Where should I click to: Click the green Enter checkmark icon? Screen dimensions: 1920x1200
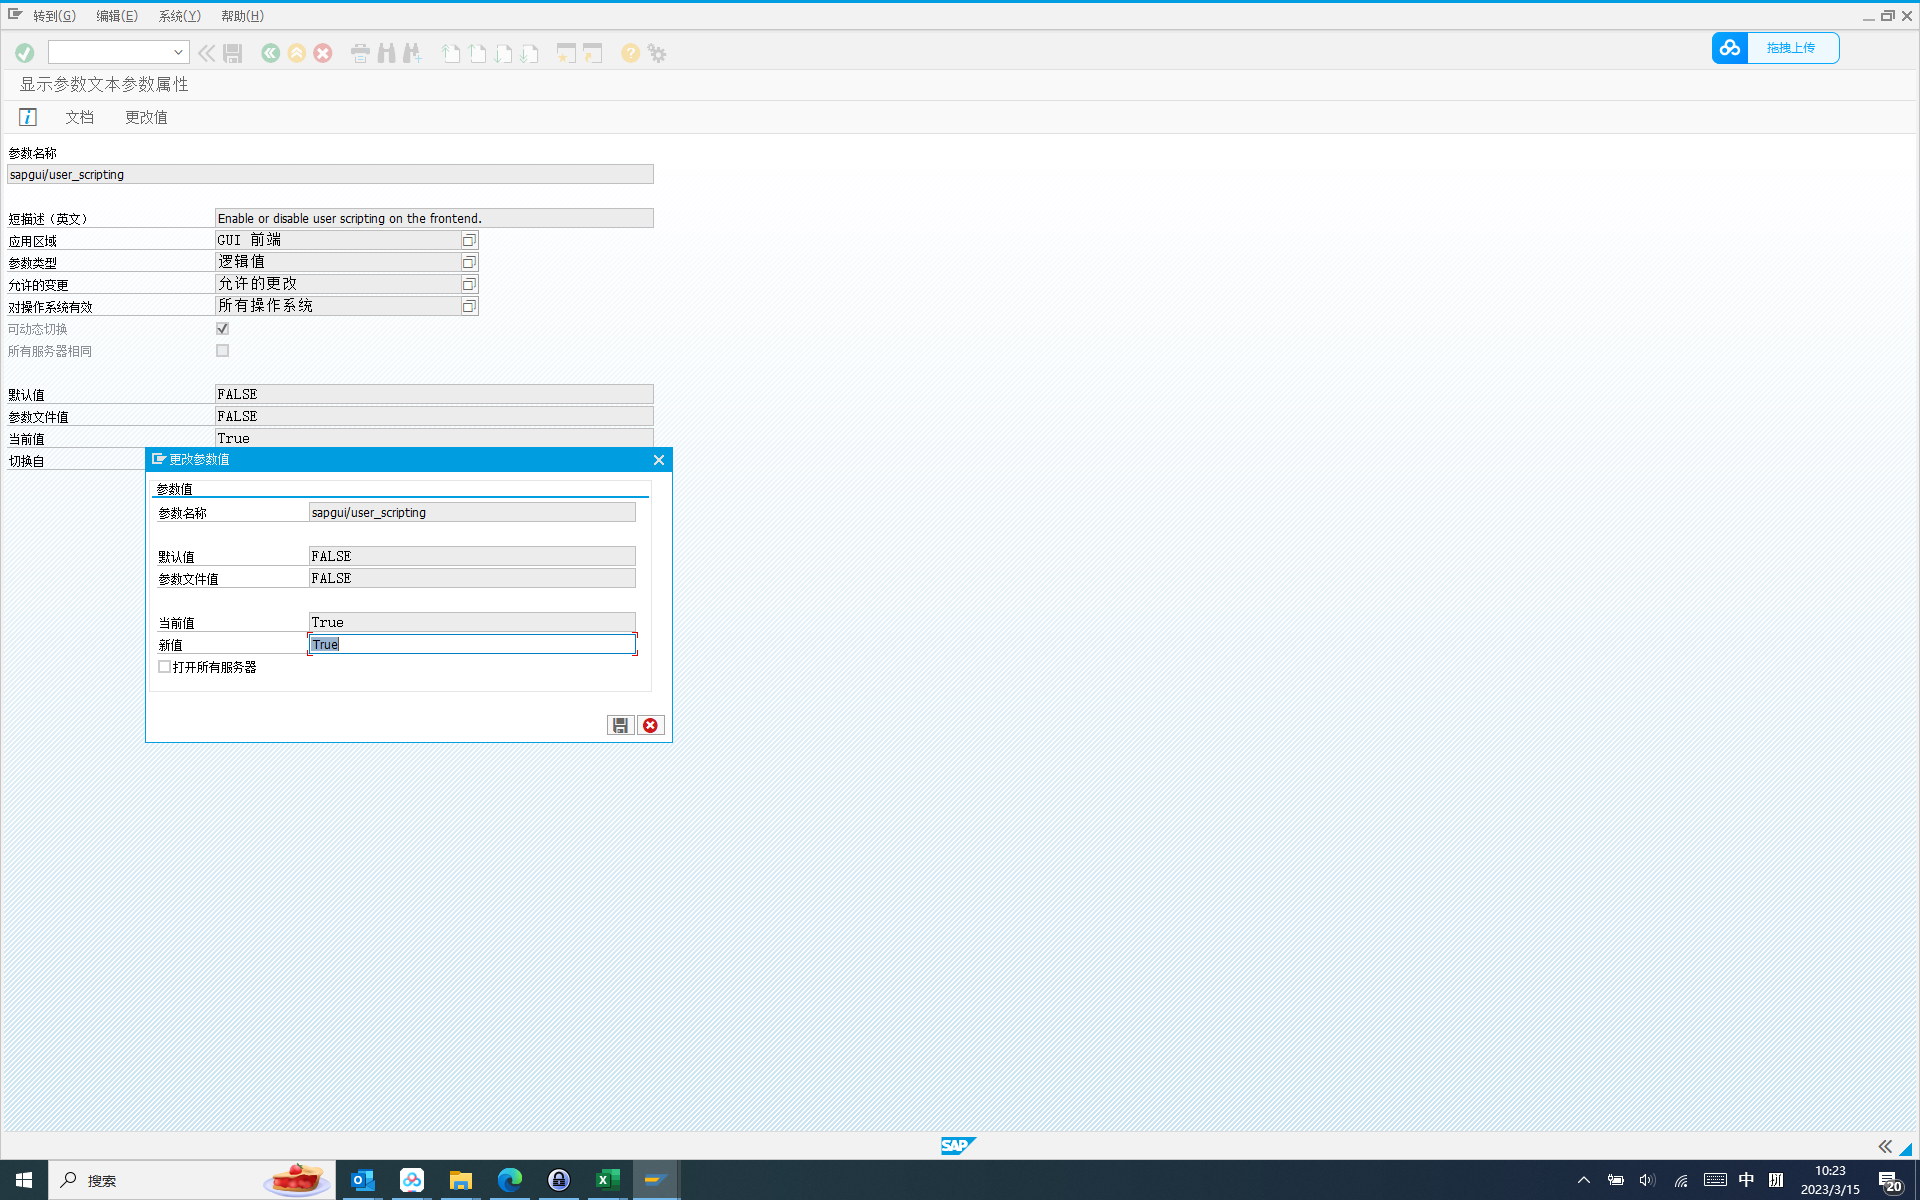pyautogui.click(x=25, y=53)
